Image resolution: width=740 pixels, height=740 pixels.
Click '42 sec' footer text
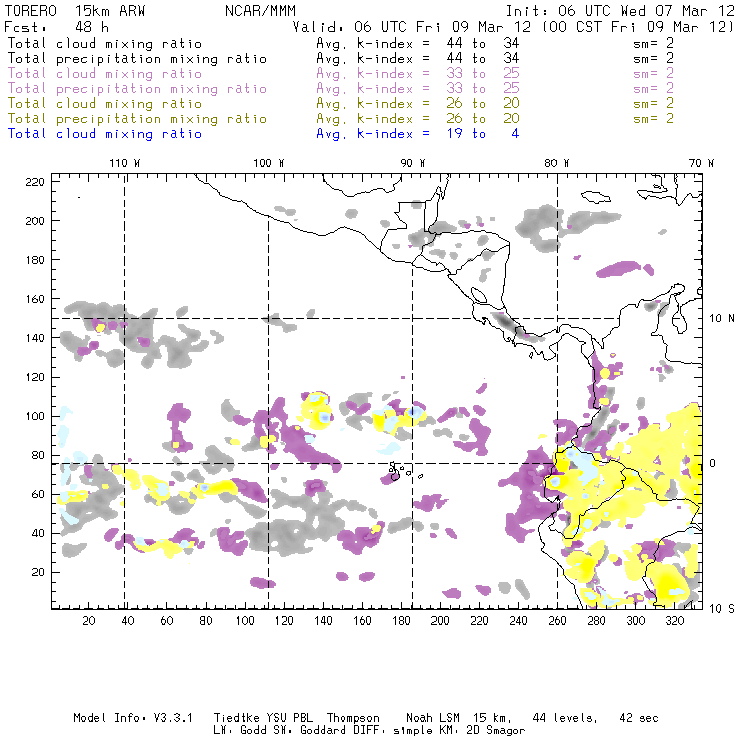click(639, 718)
